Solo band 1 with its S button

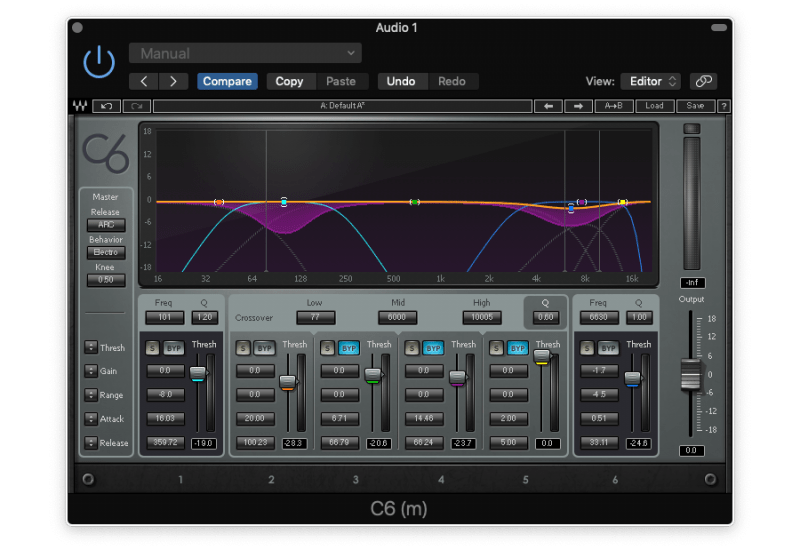(153, 348)
